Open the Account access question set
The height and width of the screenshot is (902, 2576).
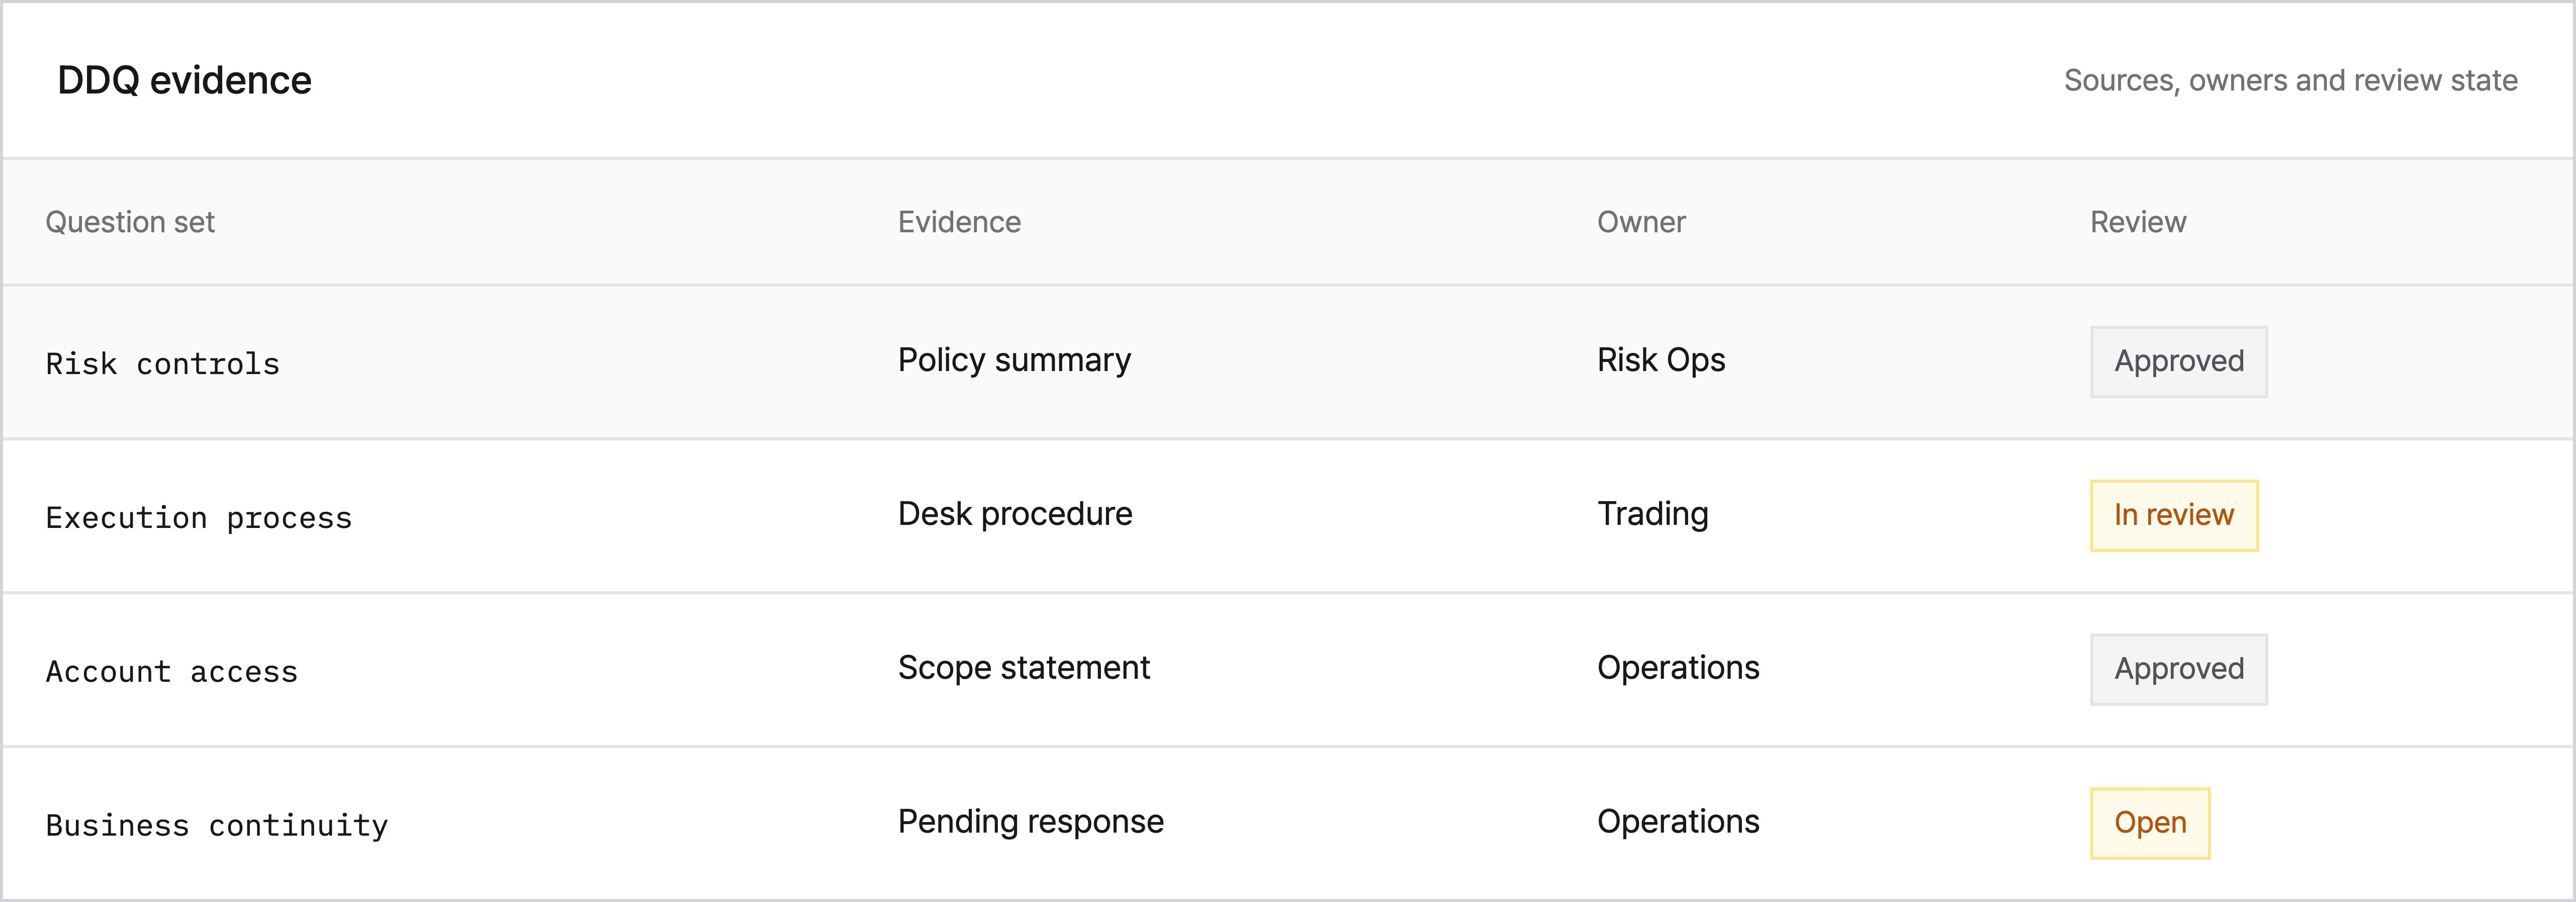coord(172,671)
